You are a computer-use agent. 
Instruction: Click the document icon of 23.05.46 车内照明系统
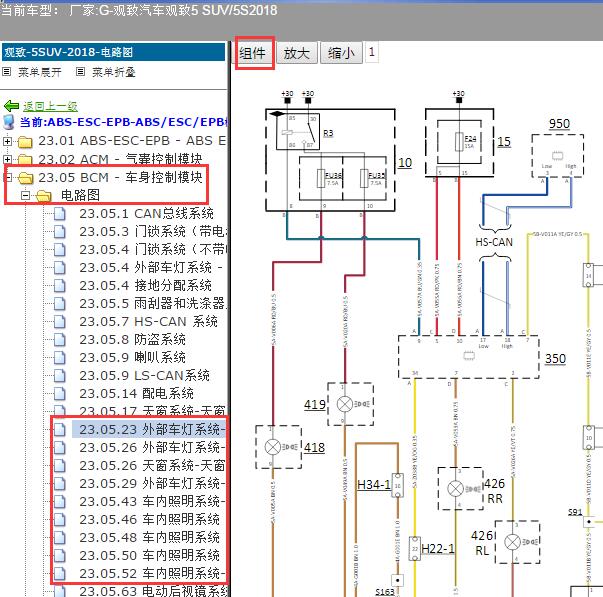[60, 520]
